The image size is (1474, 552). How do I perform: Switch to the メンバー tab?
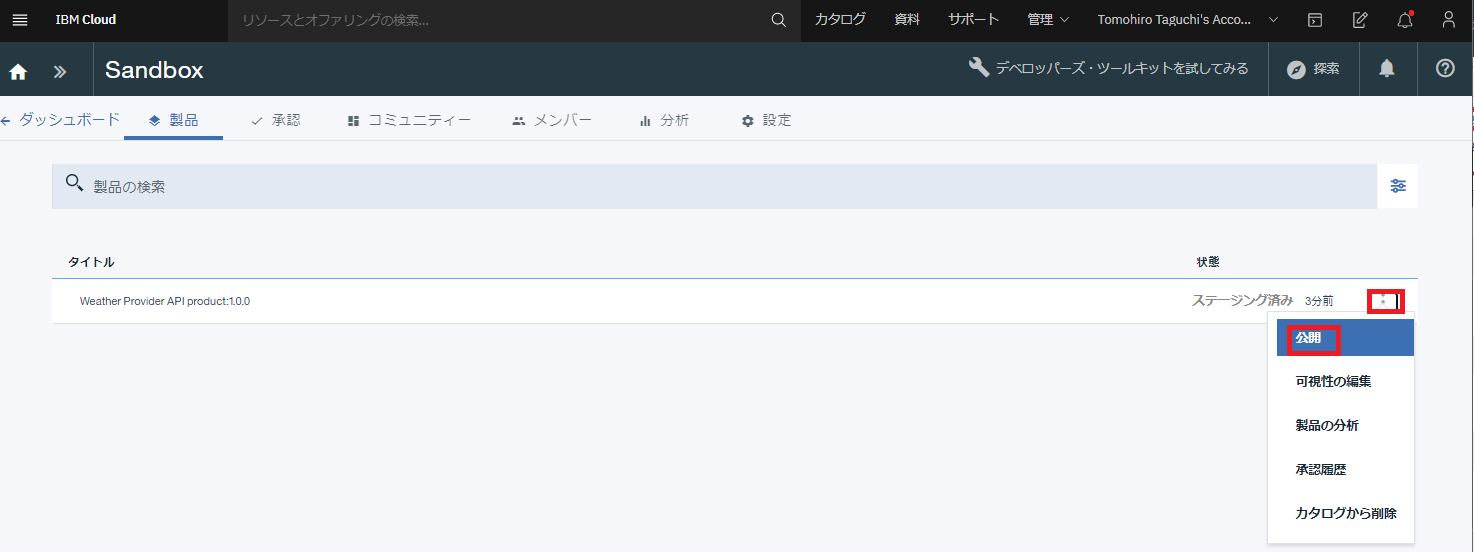pos(552,120)
